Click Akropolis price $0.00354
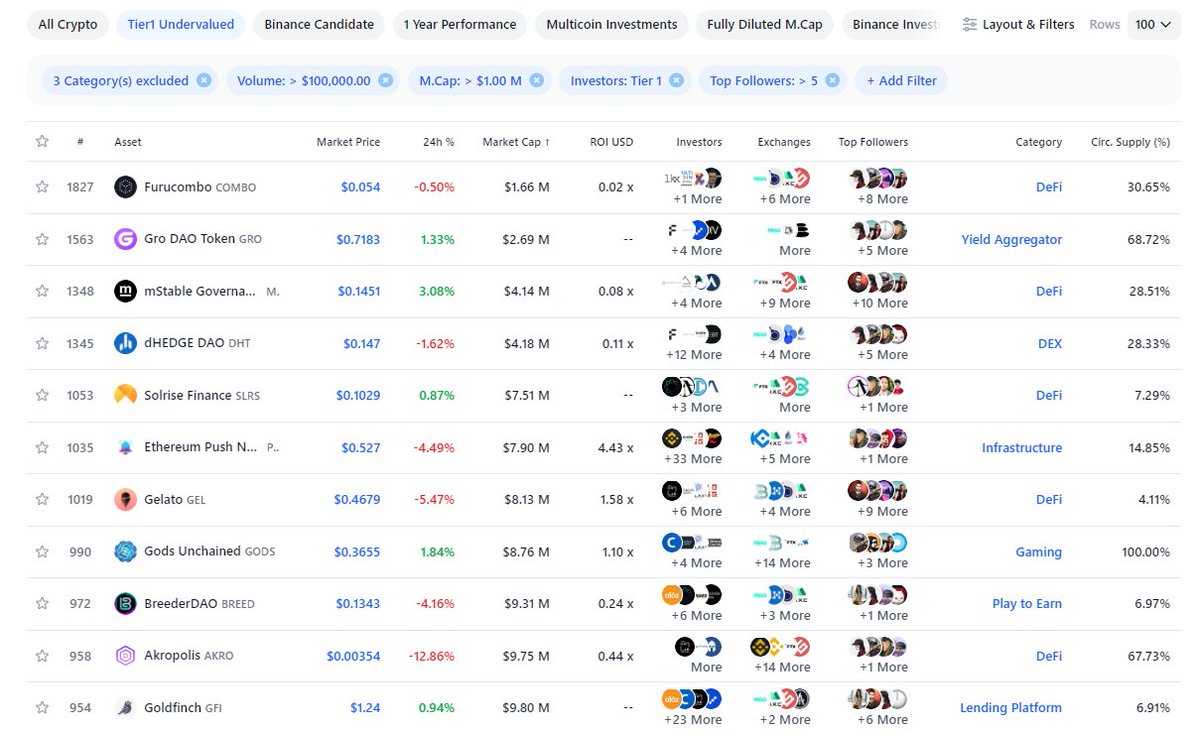Image resolution: width=1200 pixels, height=734 pixels. [x=353, y=656]
